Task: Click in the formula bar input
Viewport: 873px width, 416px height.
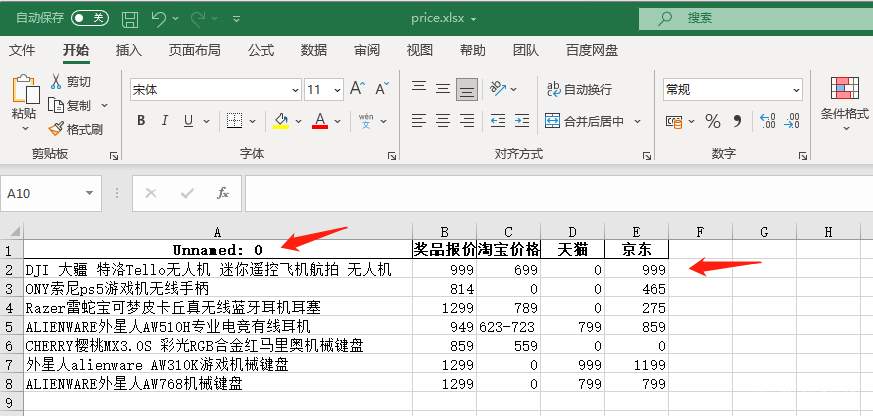Action: tap(559, 193)
